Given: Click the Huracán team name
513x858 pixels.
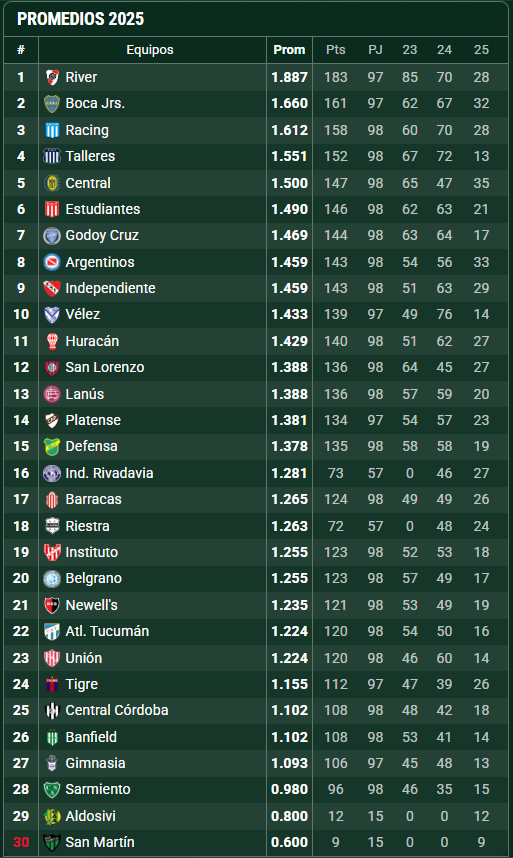Looking at the screenshot, I should coord(92,341).
